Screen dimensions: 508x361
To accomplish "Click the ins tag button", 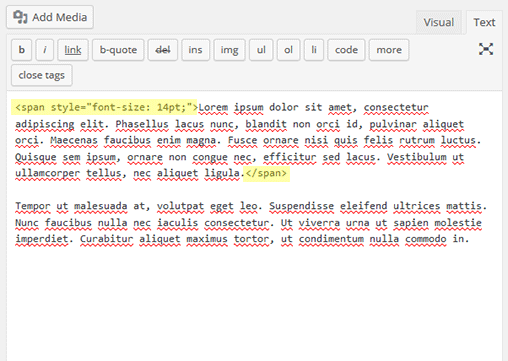I will [x=195, y=50].
